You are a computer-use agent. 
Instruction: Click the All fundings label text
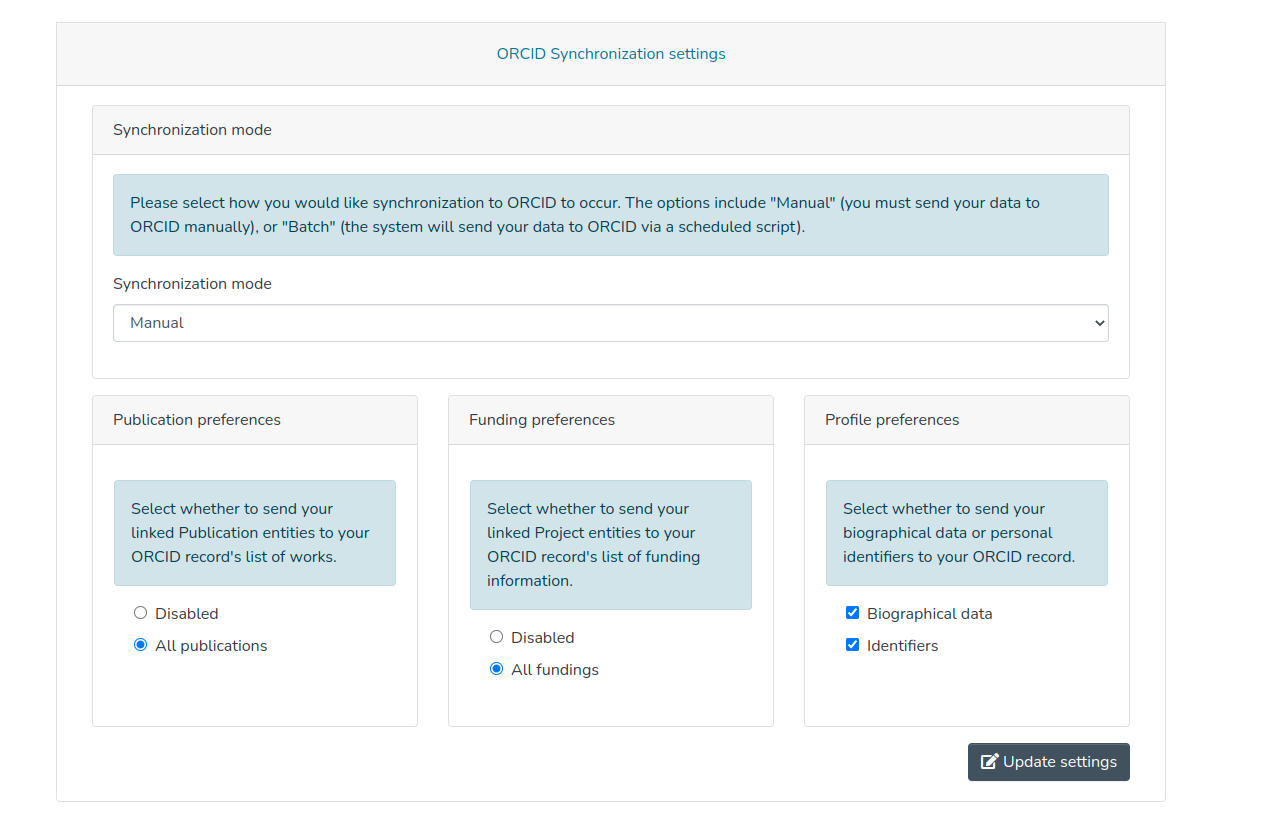click(x=555, y=670)
